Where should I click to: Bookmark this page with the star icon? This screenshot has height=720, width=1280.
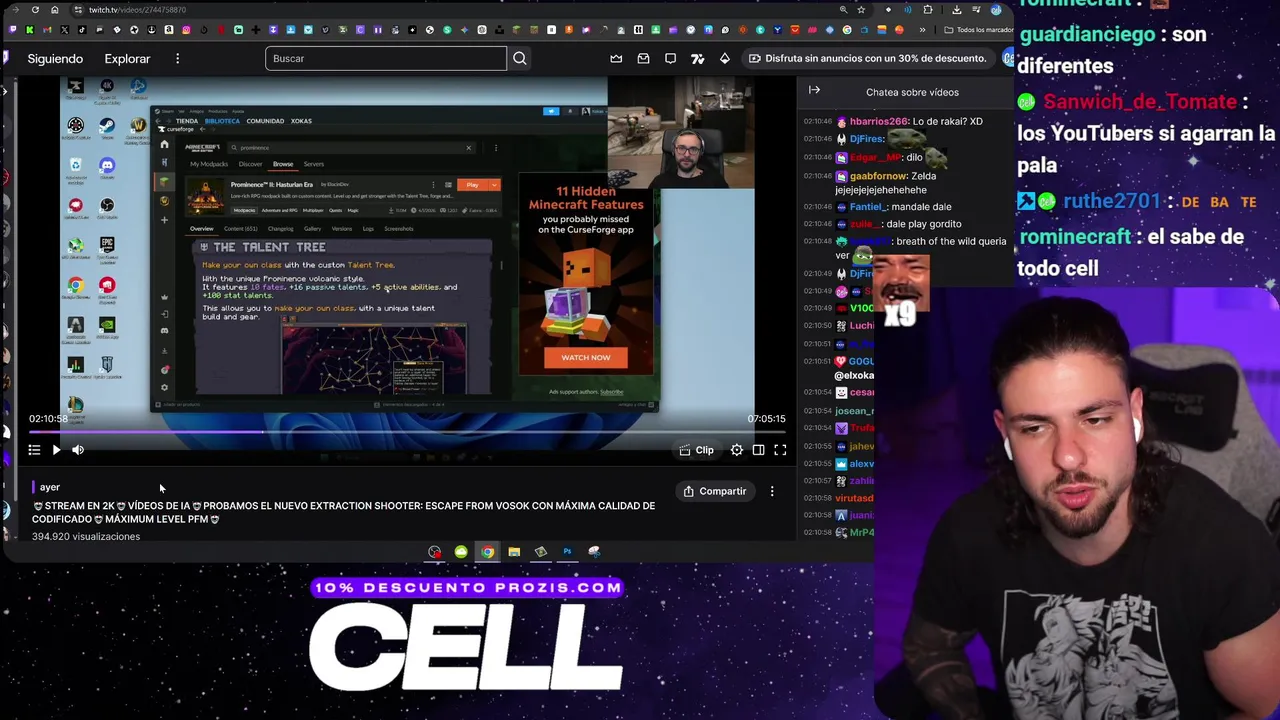coord(861,10)
